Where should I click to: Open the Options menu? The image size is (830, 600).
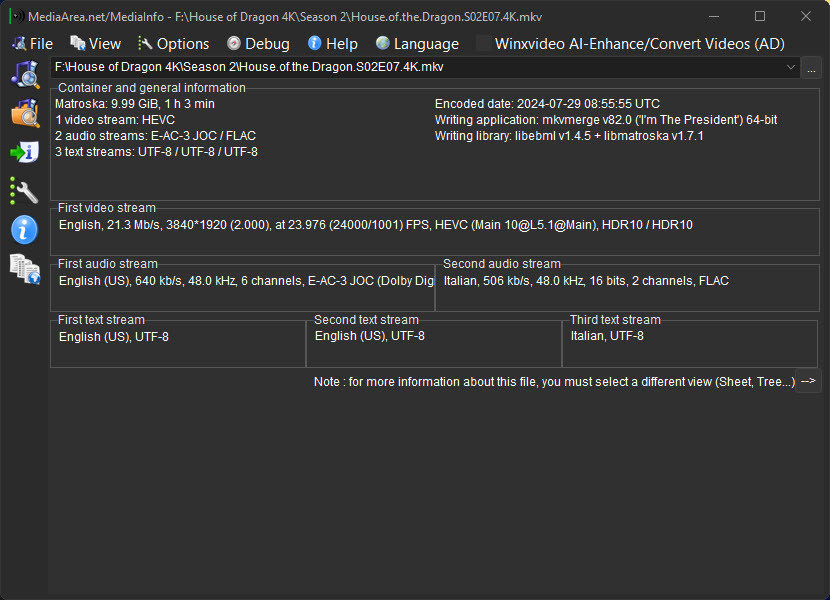pos(174,43)
